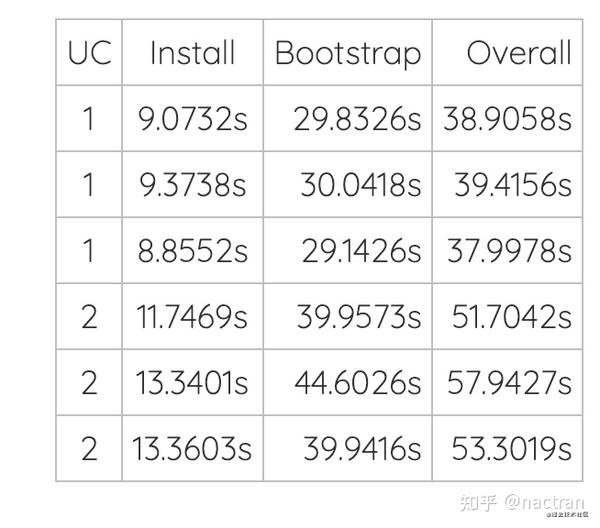The image size is (600, 528).
Task: Click the 9.0732s Install cell
Action: (x=192, y=119)
